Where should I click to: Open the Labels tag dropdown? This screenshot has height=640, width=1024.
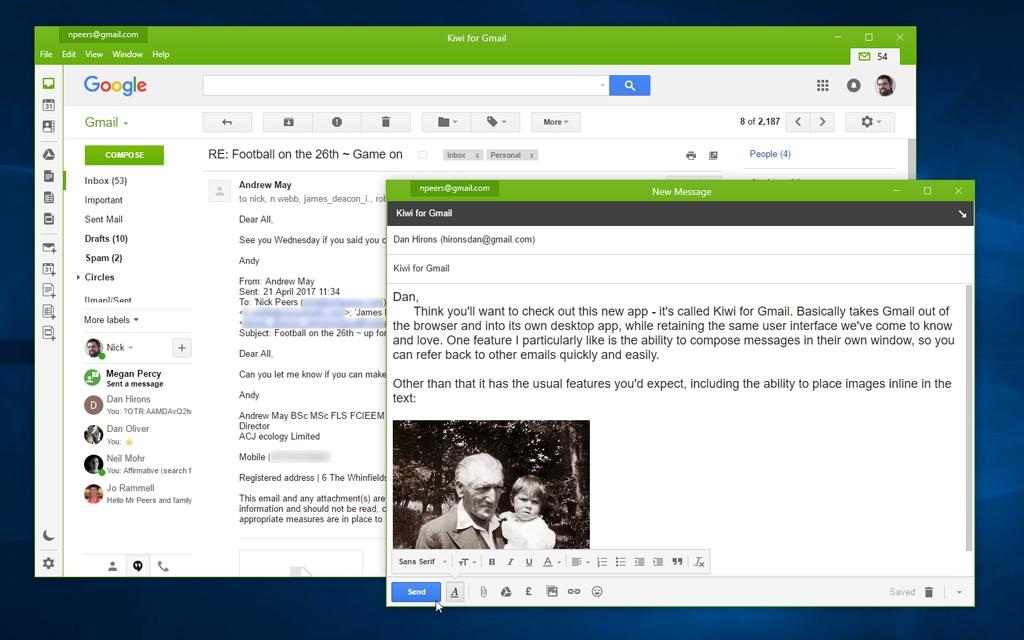496,122
